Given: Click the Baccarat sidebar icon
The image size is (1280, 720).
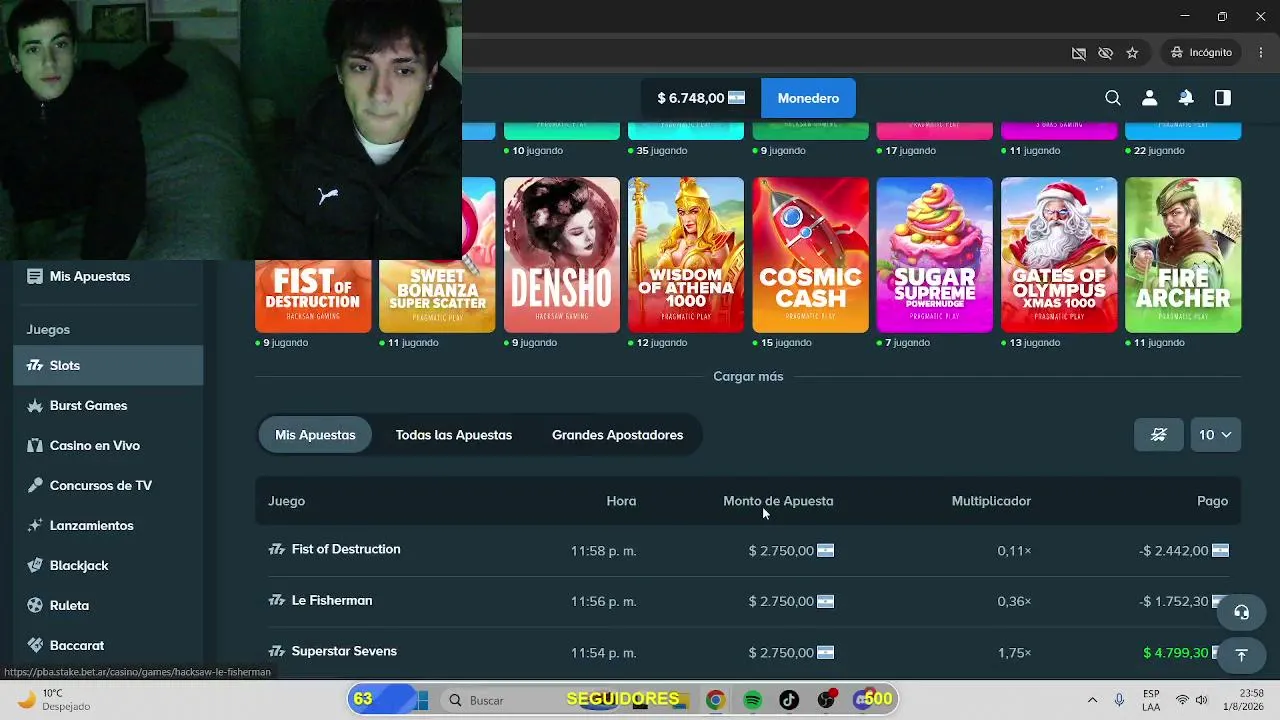Looking at the screenshot, I should click(x=35, y=645).
